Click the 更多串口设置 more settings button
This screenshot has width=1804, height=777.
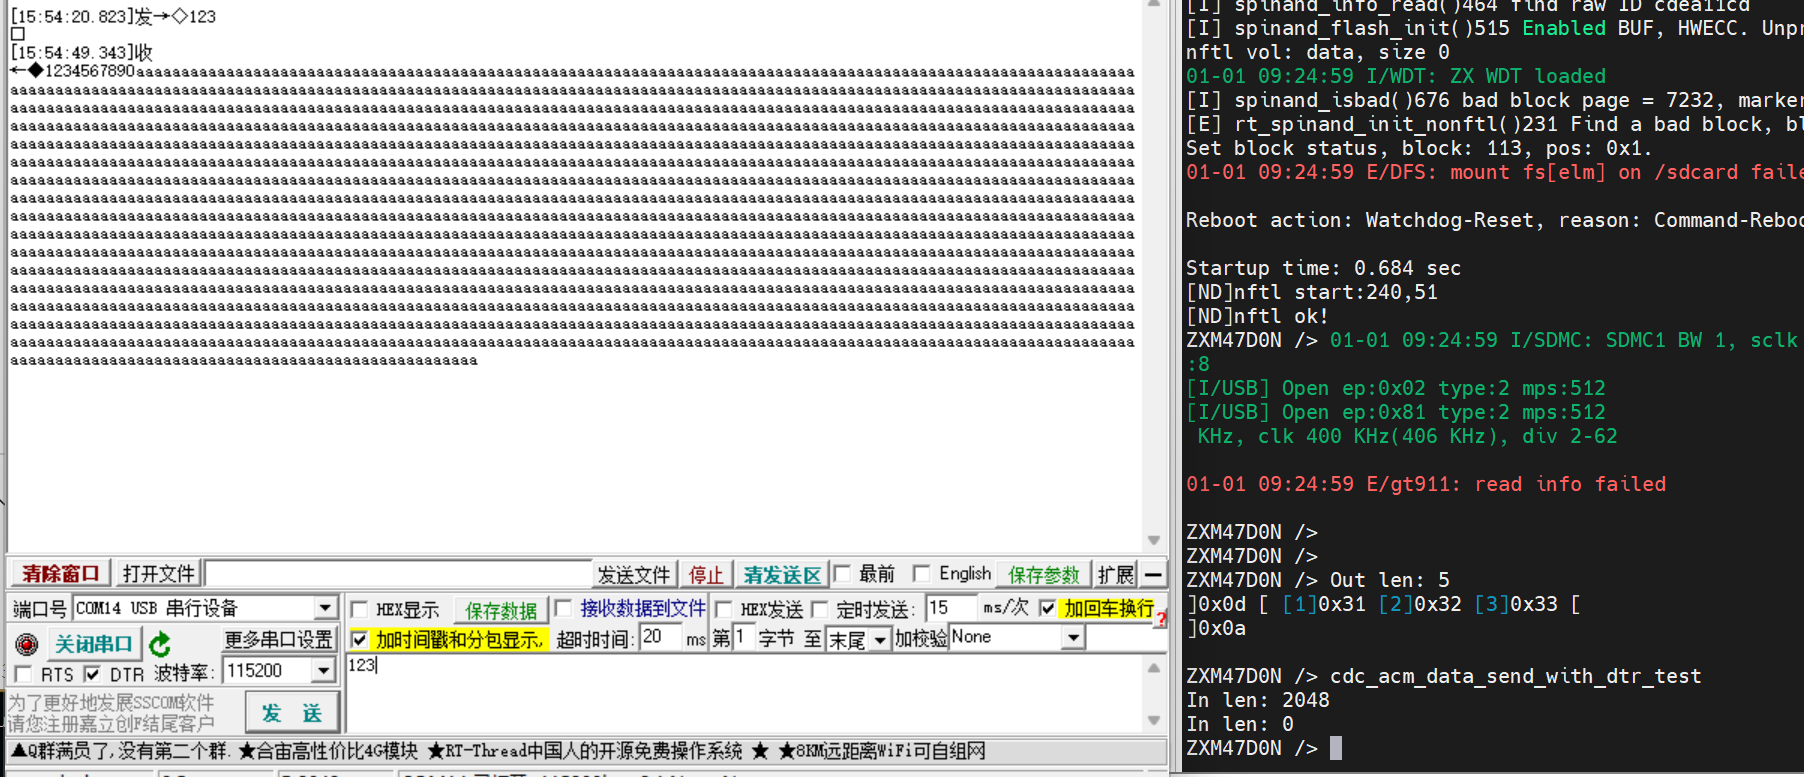tap(278, 640)
